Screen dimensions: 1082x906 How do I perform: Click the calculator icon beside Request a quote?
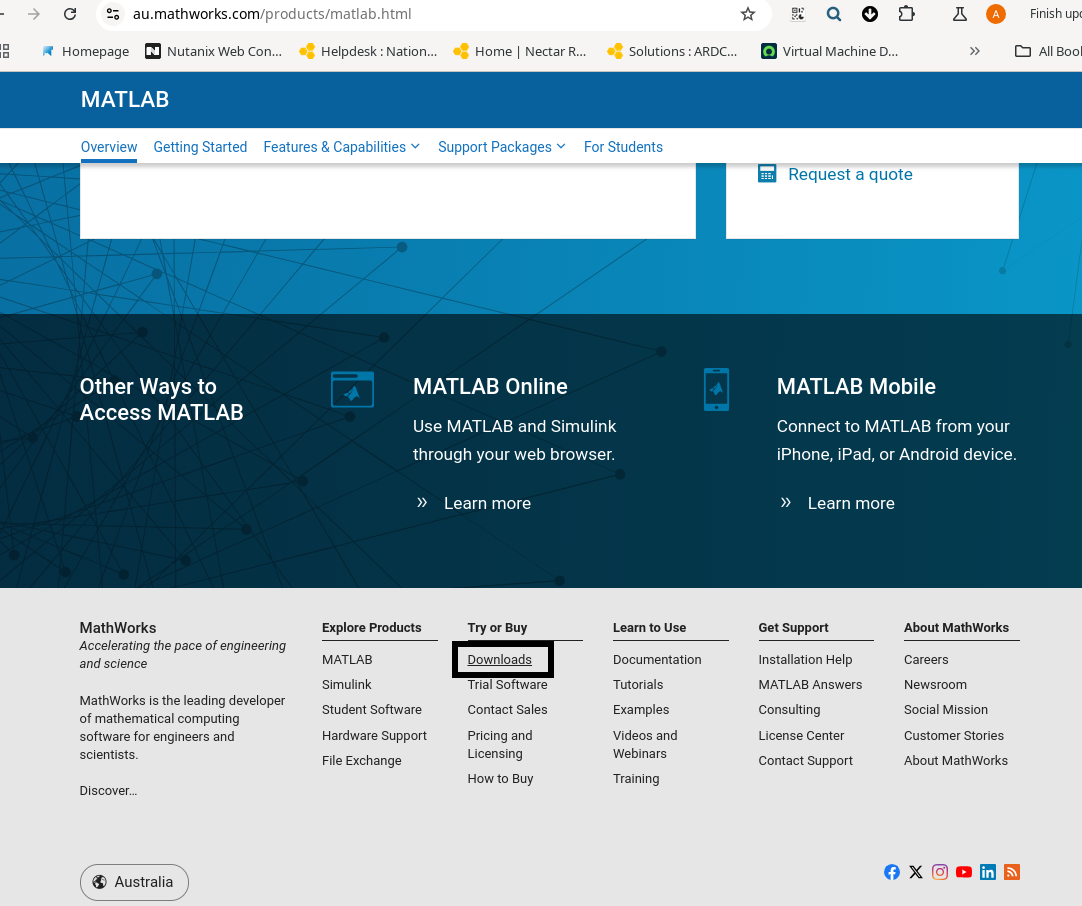tap(767, 173)
